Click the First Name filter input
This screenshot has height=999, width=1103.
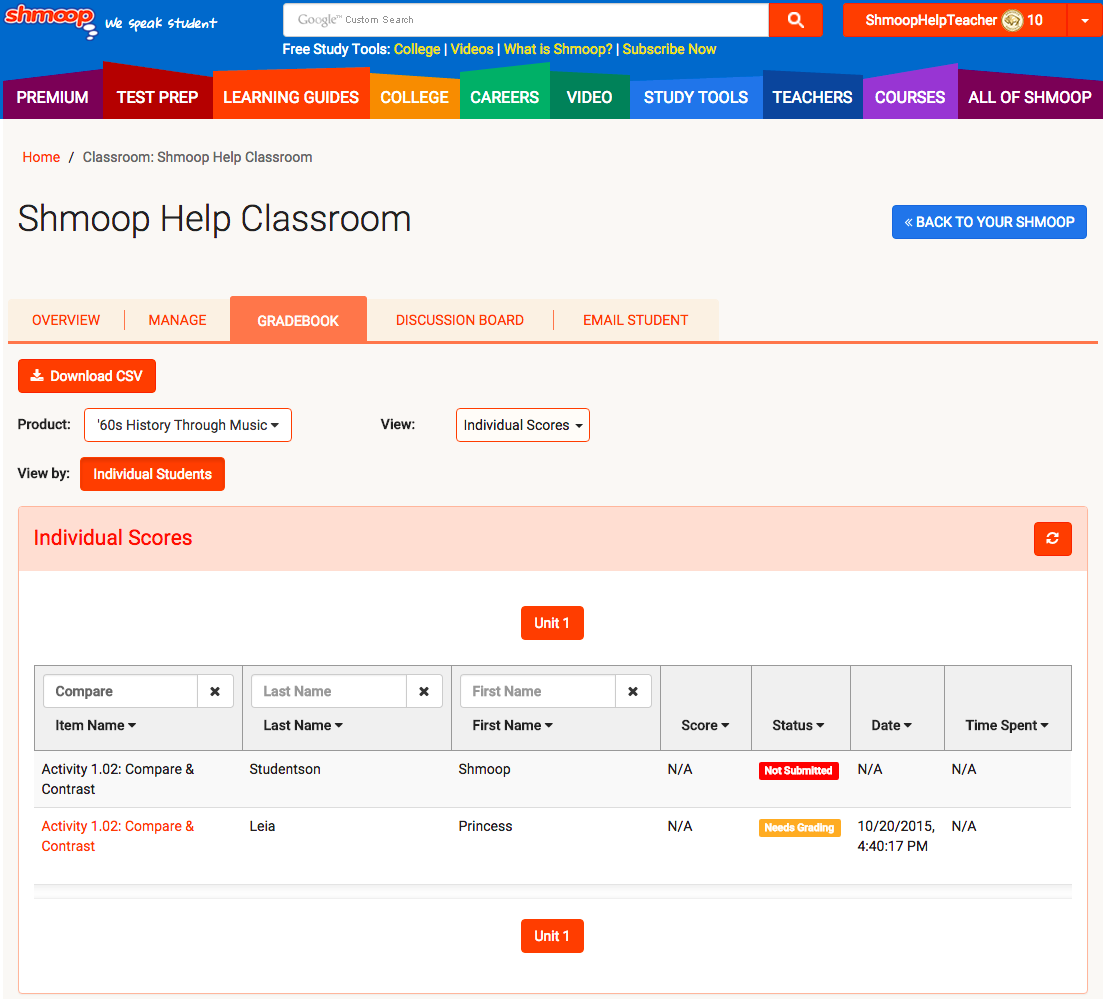point(538,692)
